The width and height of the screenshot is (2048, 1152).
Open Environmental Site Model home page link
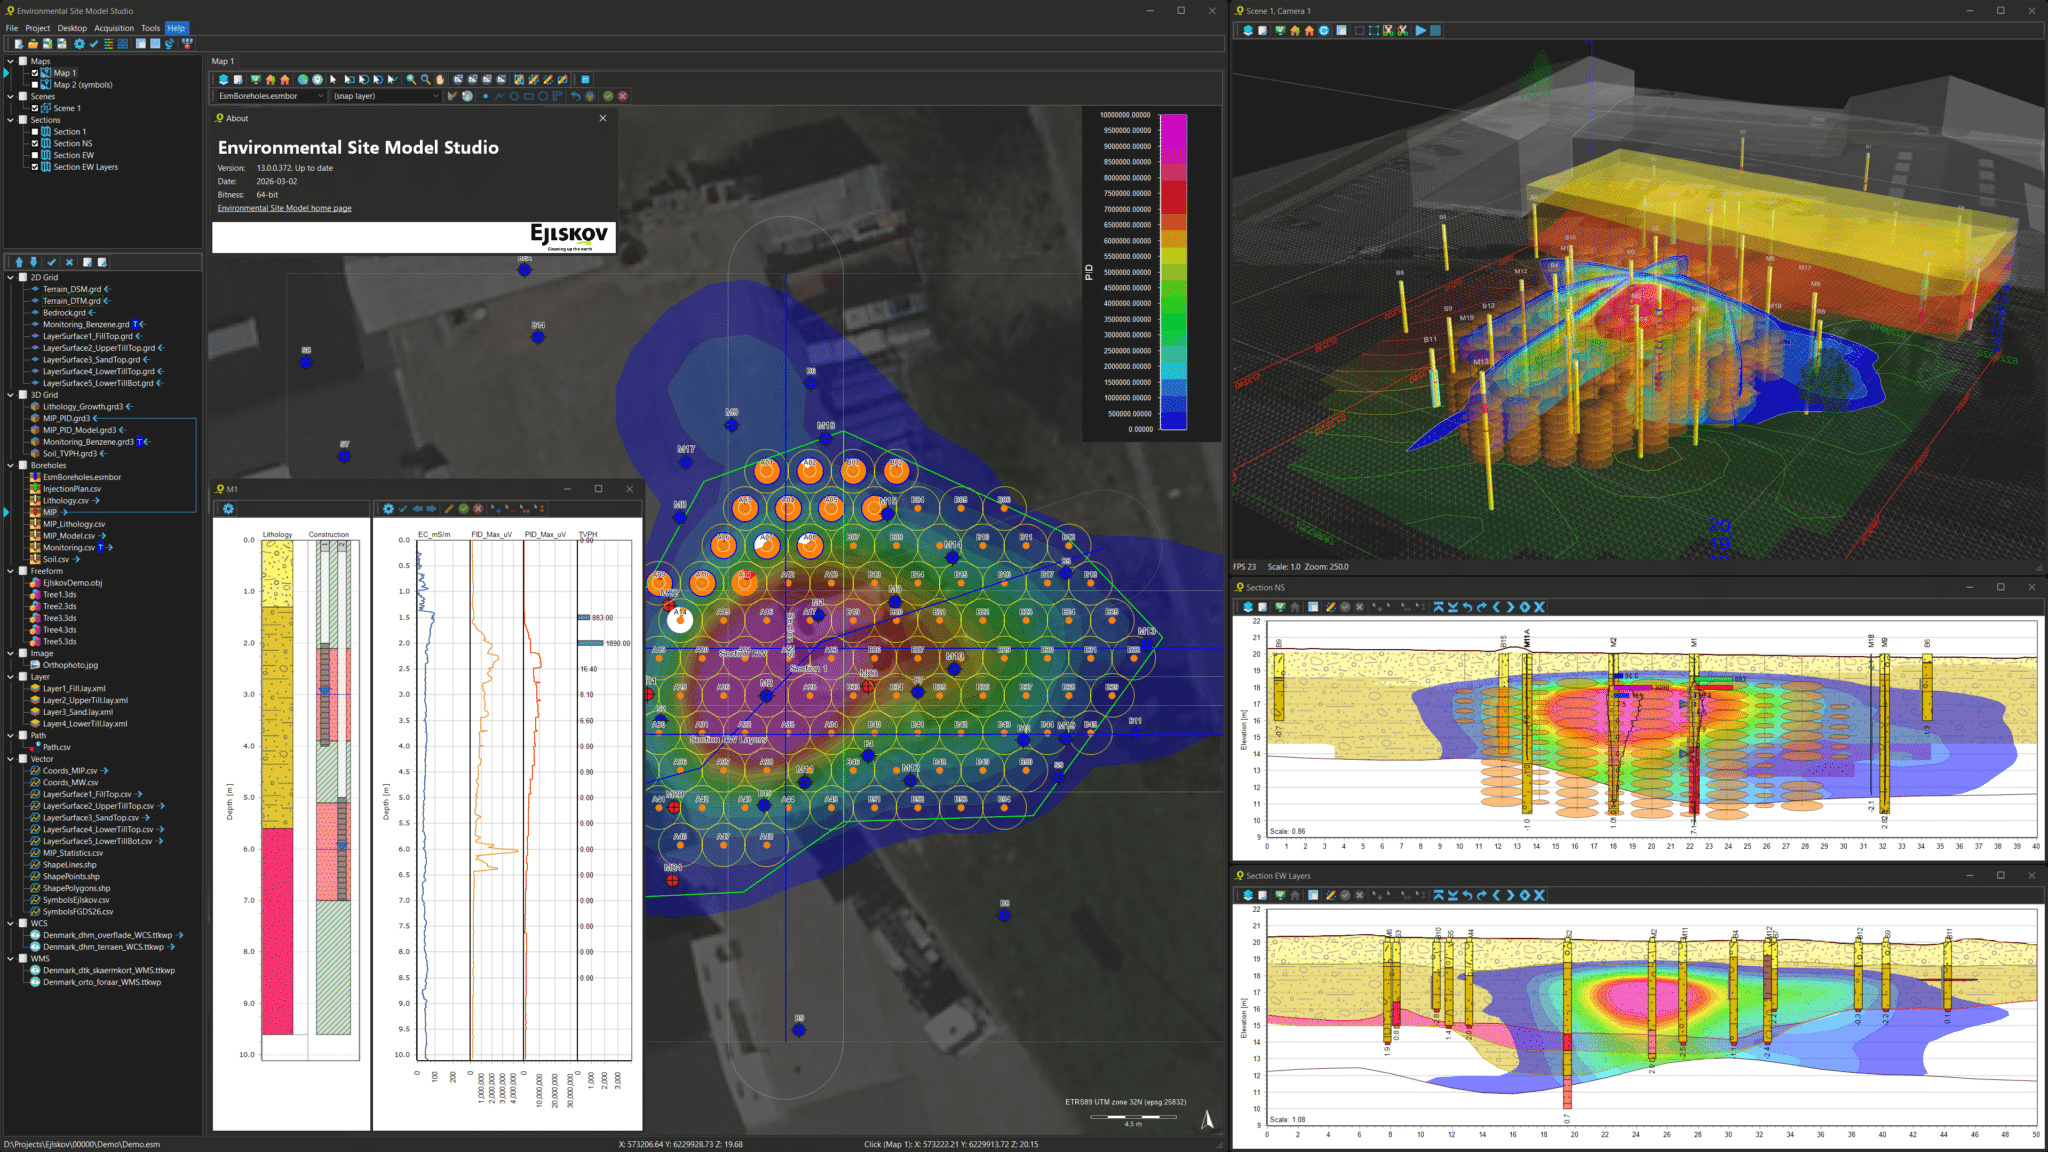point(284,208)
